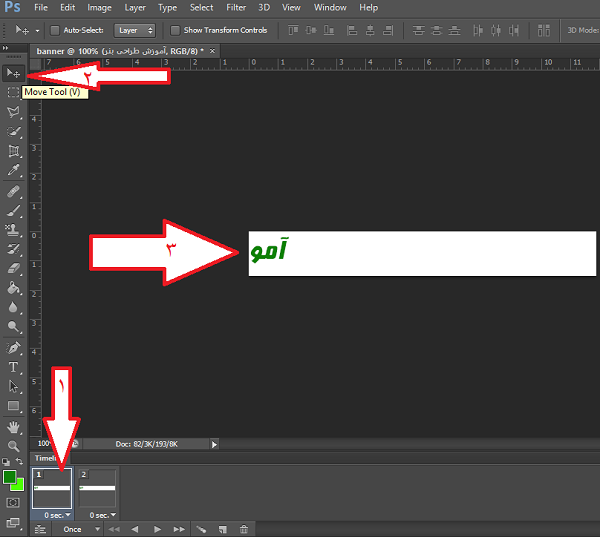Open the Layer menu
Screen dimensions: 600x537
(x=134, y=7)
